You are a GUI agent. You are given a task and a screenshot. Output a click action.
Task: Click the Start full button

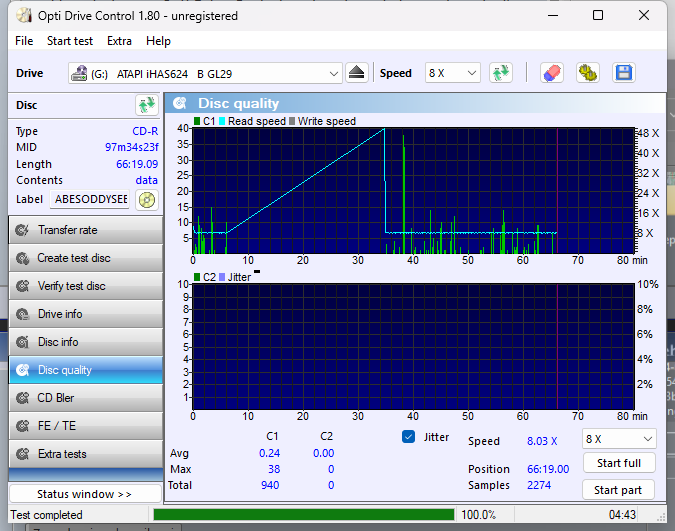click(618, 463)
